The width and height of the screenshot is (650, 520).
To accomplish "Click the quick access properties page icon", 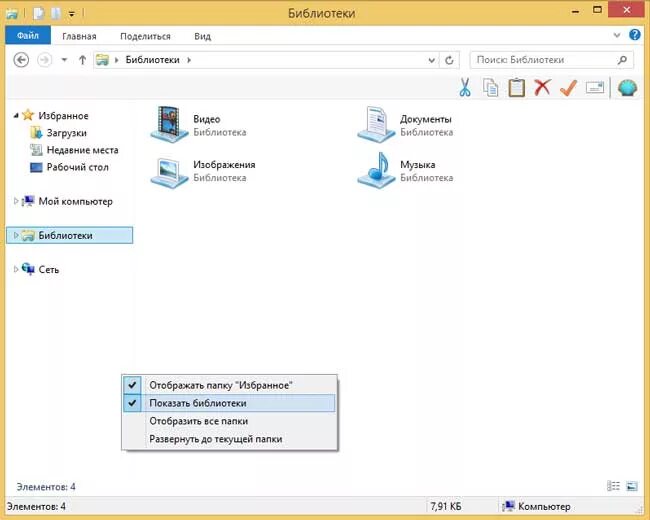I will (x=39, y=14).
